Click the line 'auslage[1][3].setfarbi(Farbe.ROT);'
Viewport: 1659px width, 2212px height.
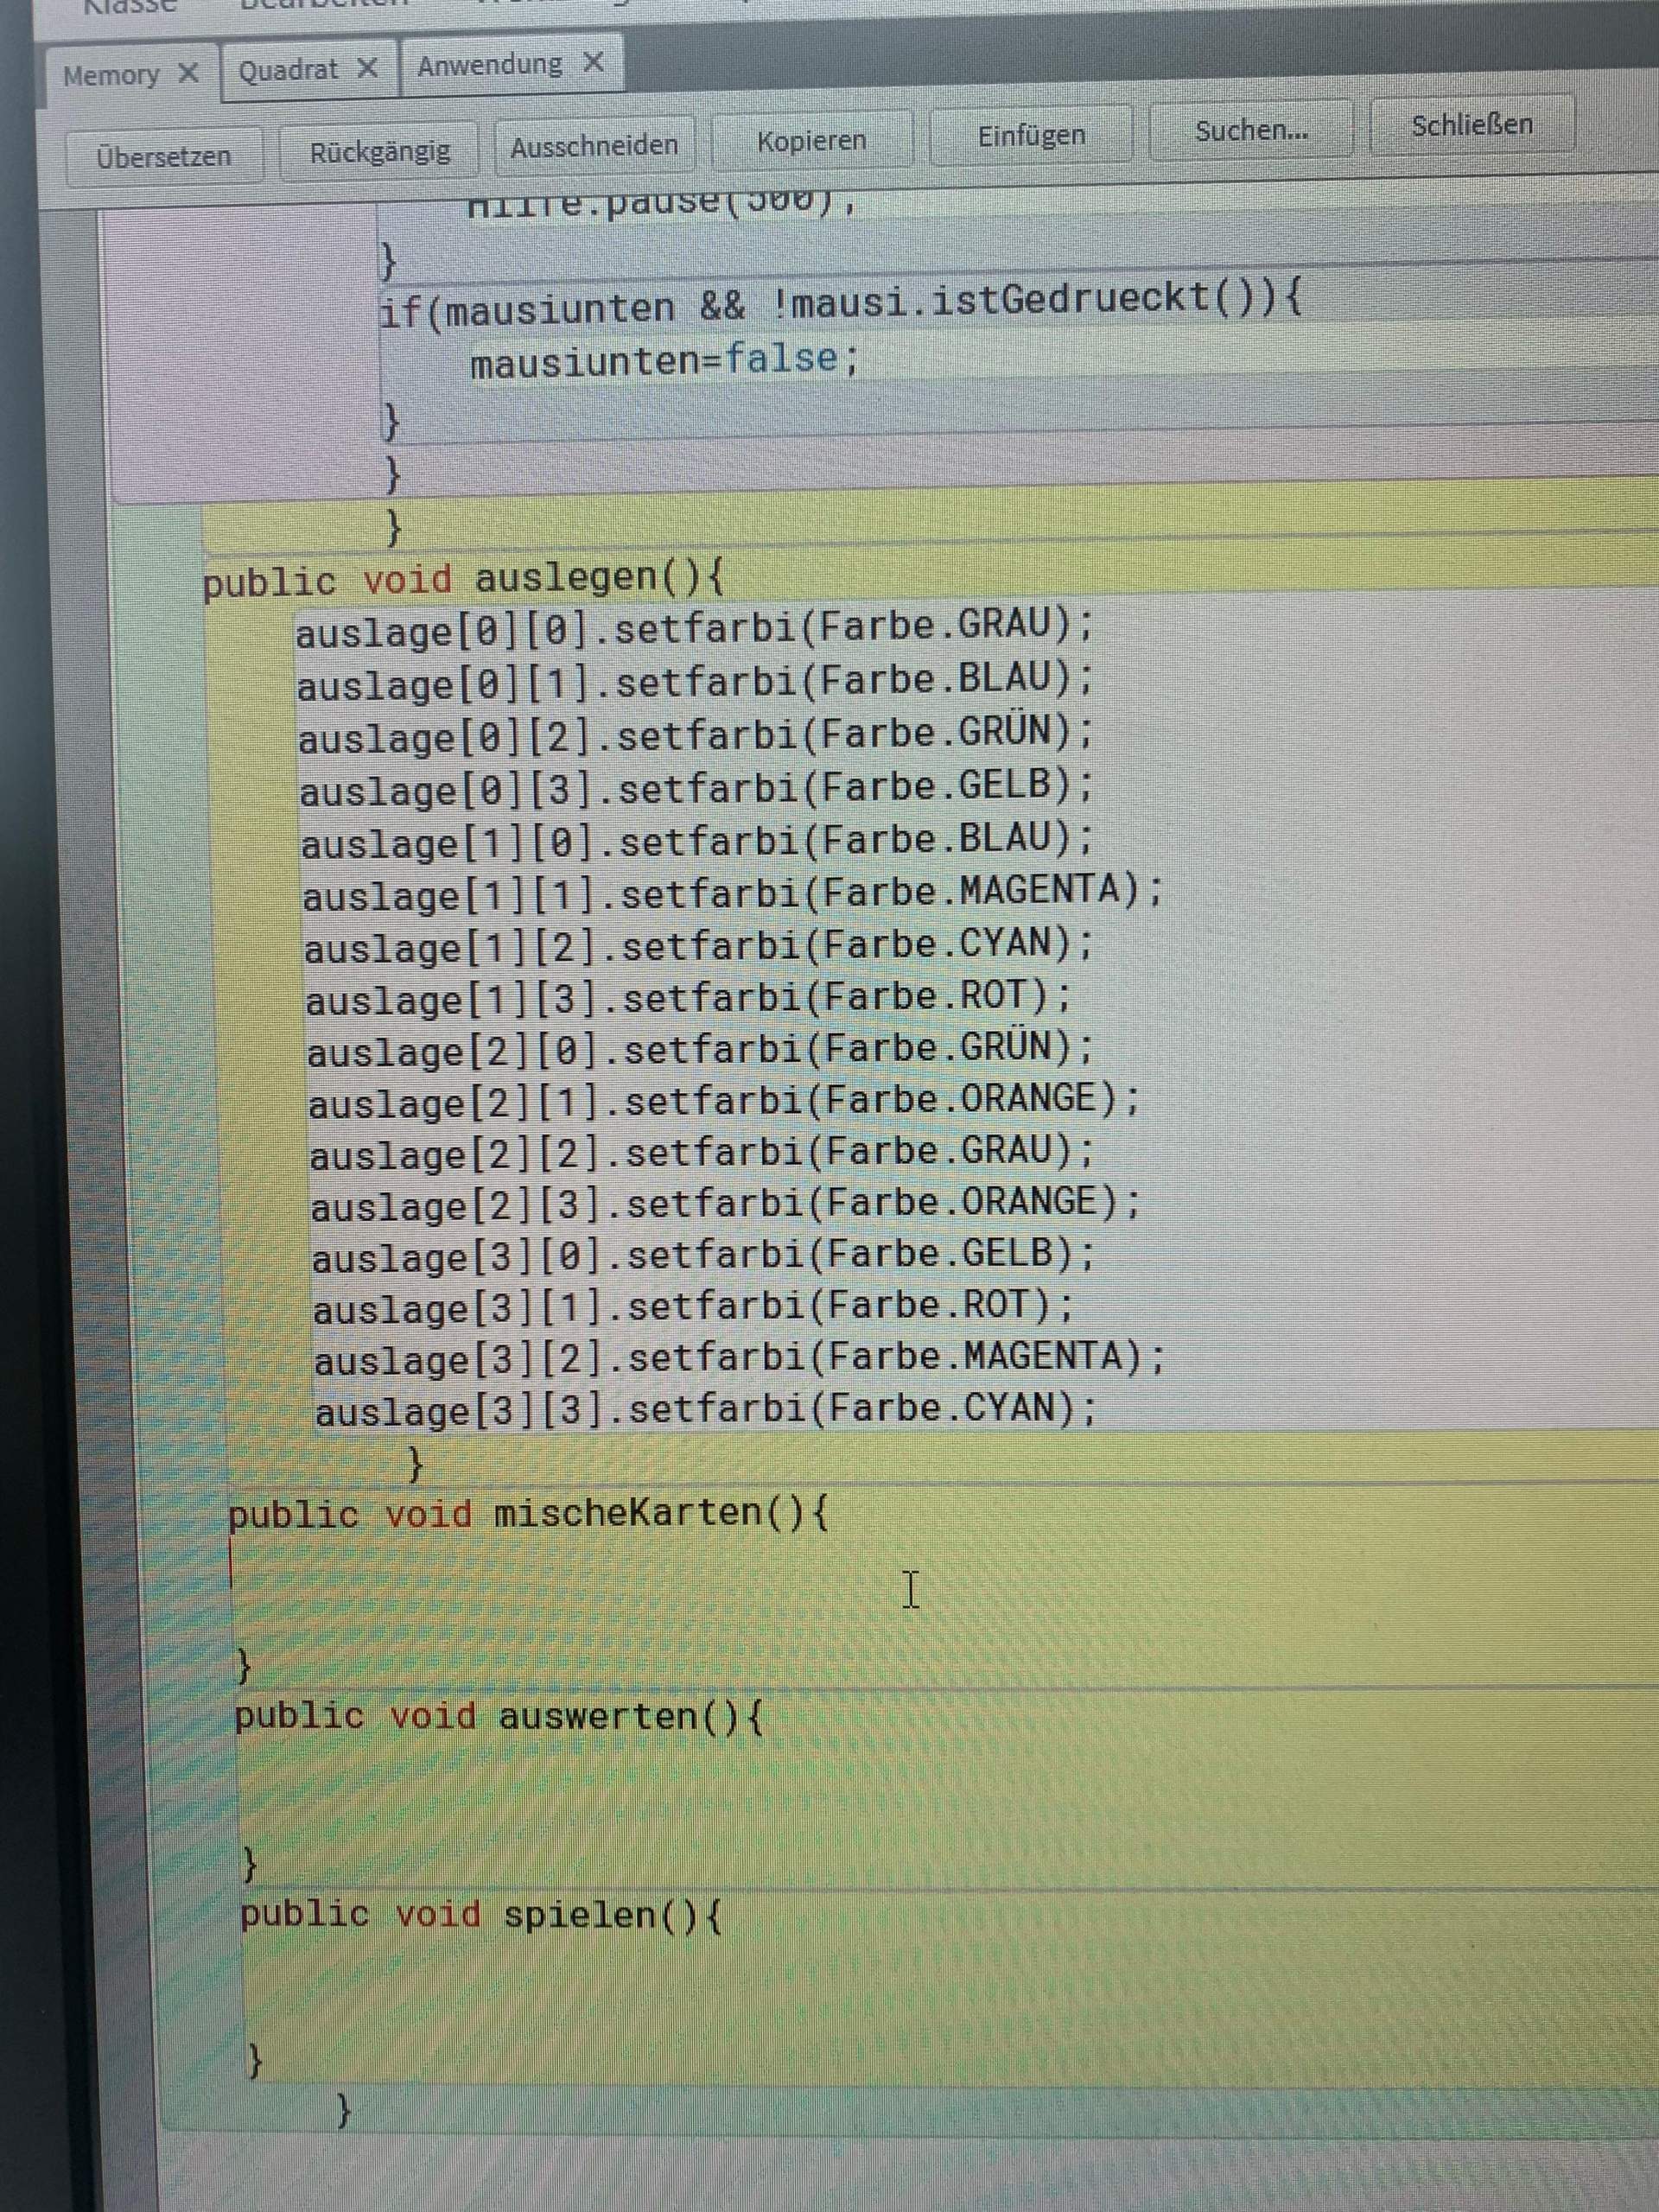pyautogui.click(x=689, y=999)
